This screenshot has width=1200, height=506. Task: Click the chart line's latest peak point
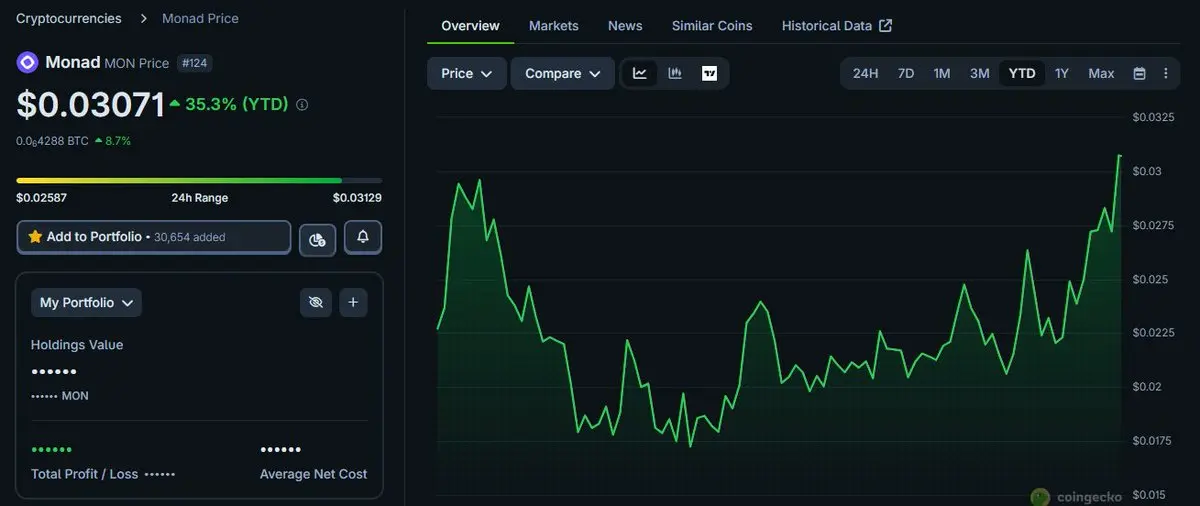(x=1119, y=155)
